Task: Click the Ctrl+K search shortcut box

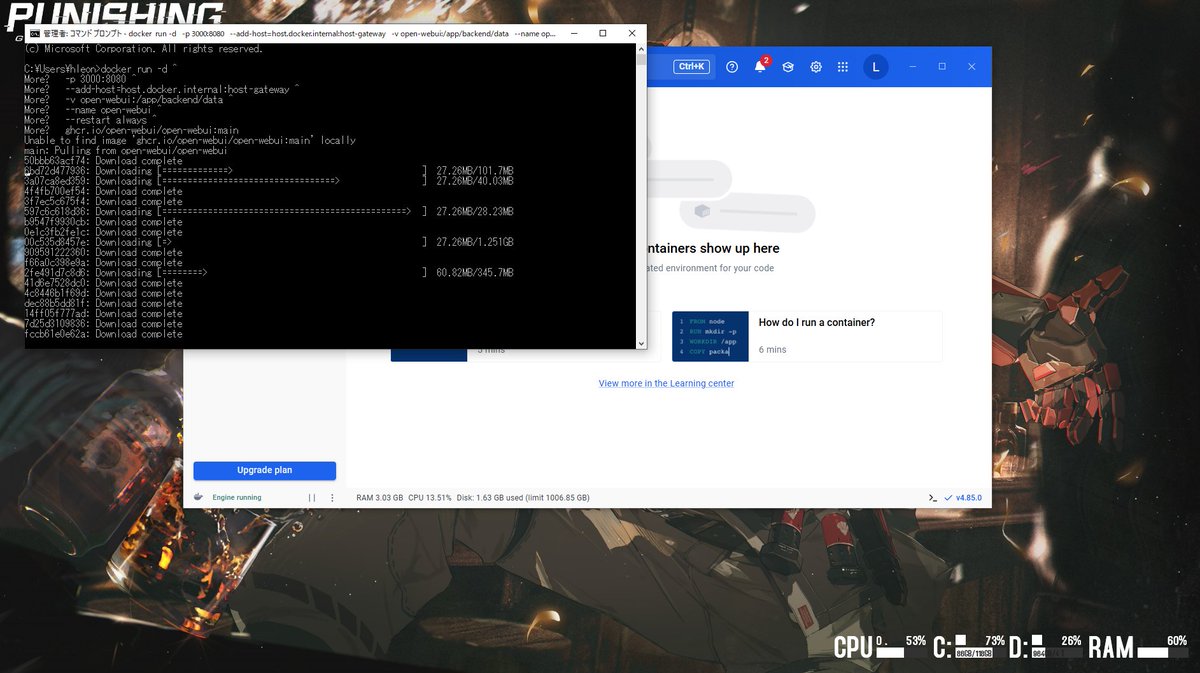Action: click(x=691, y=67)
